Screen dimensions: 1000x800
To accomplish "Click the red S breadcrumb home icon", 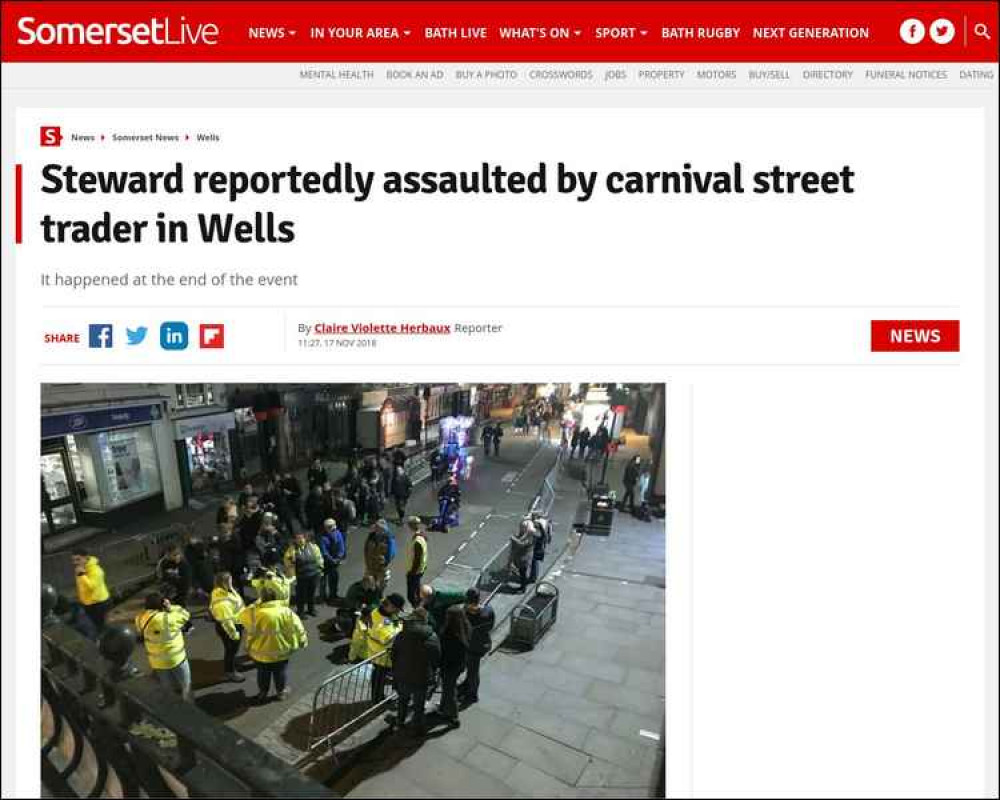I will point(50,137).
